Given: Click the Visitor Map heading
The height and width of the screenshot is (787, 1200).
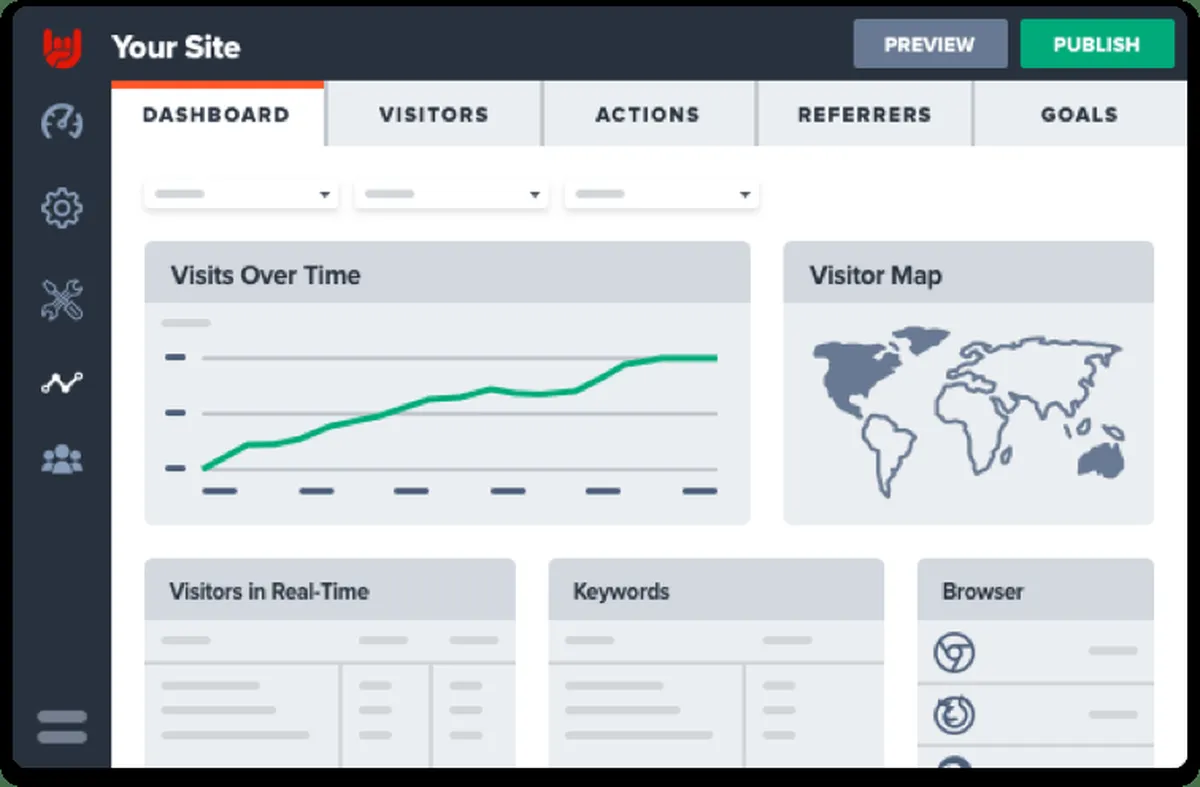Looking at the screenshot, I should point(875,275).
